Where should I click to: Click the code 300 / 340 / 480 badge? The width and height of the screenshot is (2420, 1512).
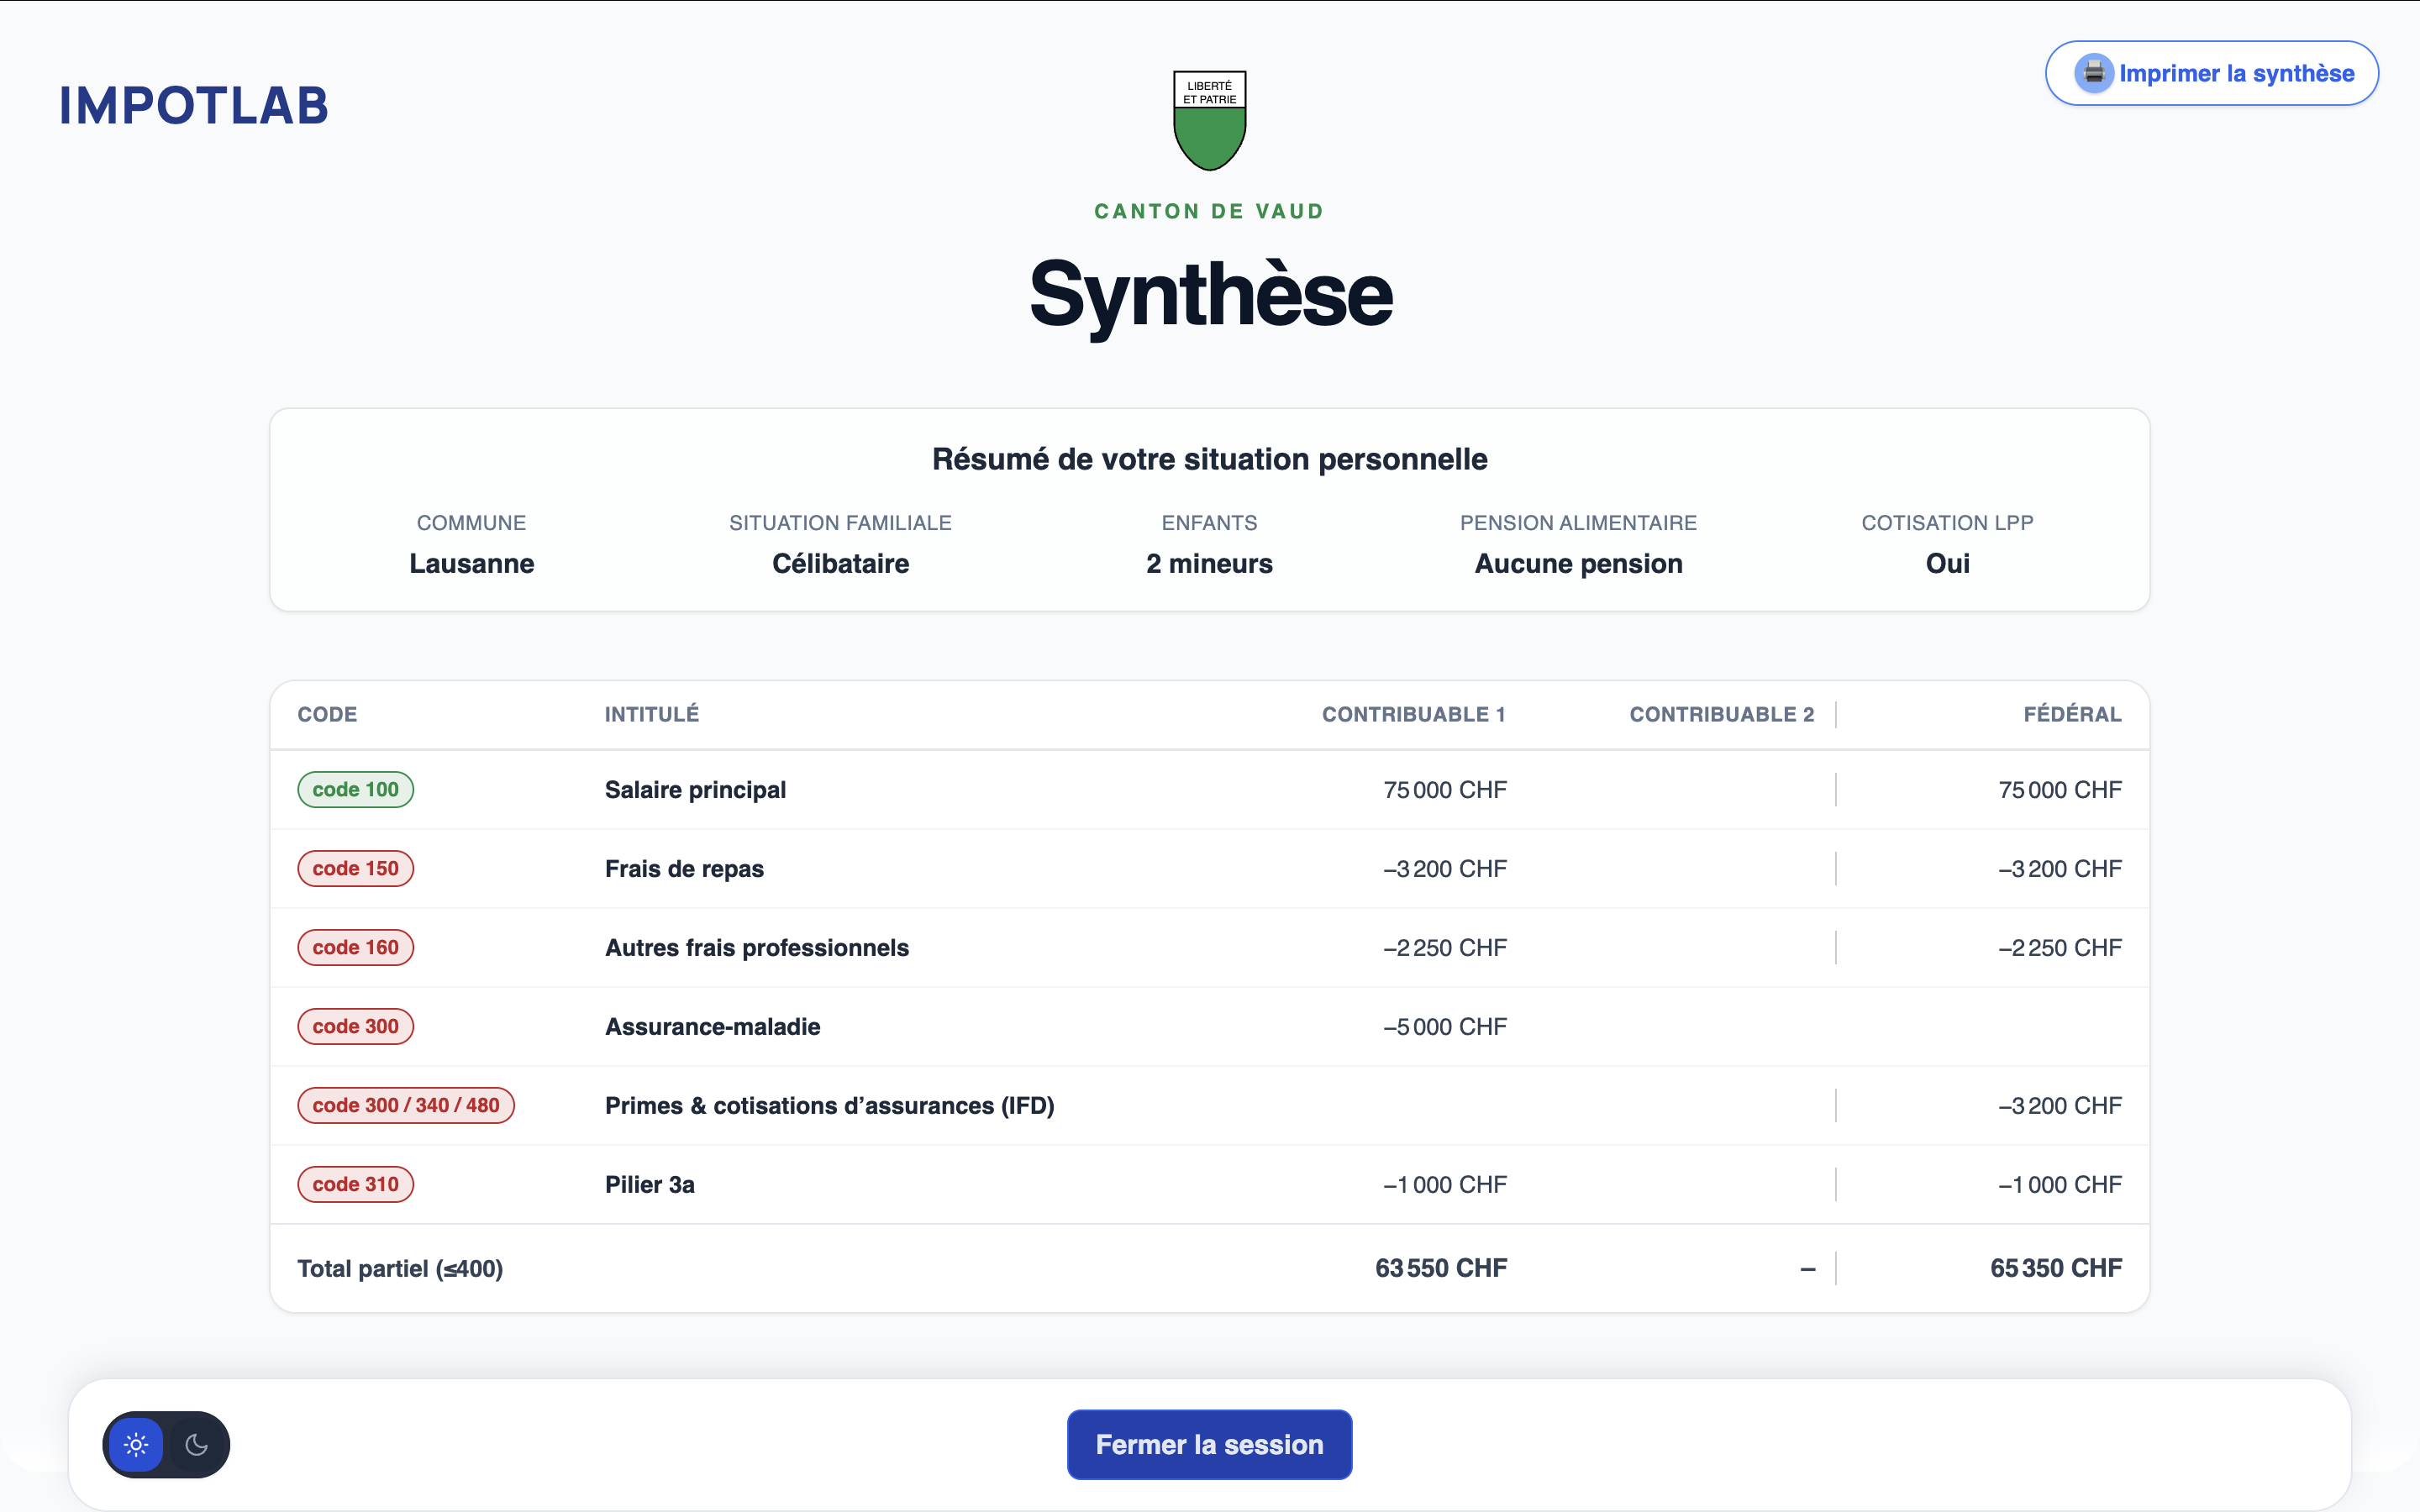tap(406, 1105)
